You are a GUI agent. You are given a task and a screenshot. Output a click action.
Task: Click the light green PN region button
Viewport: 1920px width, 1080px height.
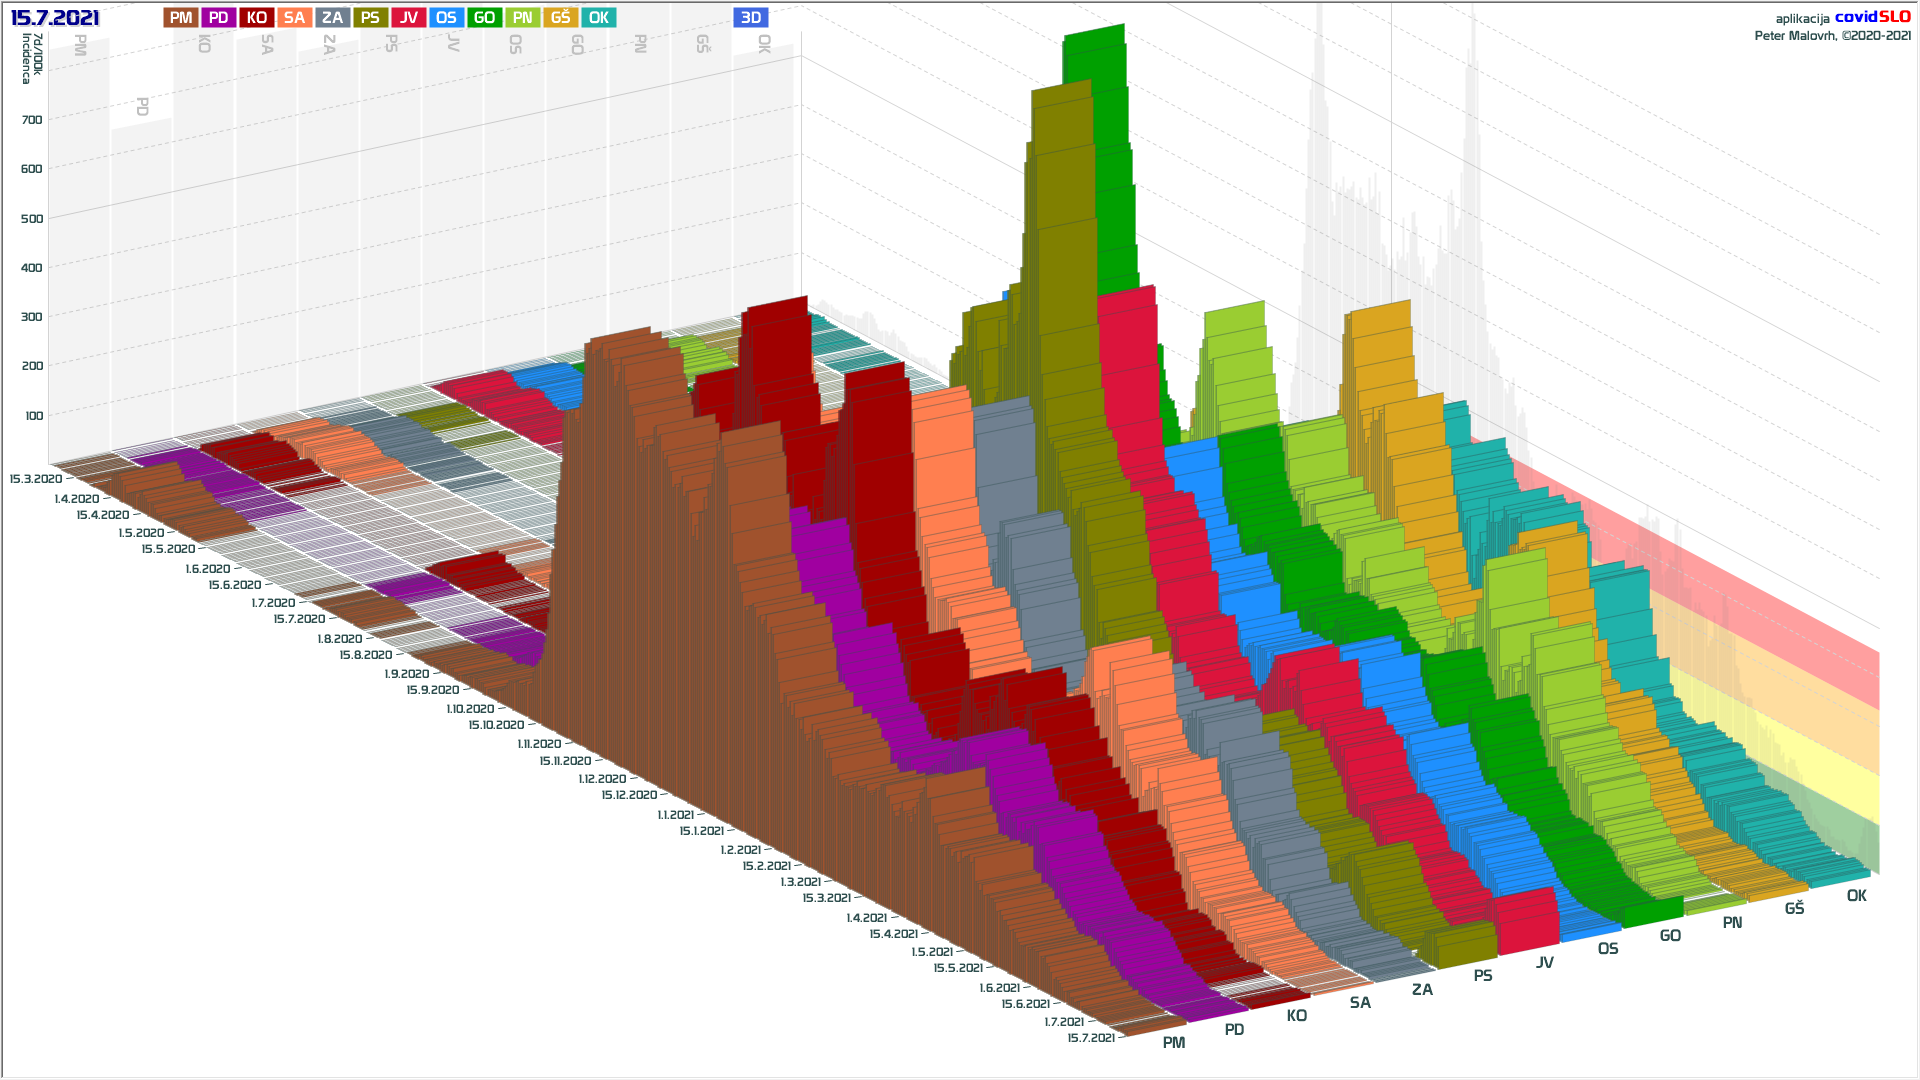pos(522,18)
